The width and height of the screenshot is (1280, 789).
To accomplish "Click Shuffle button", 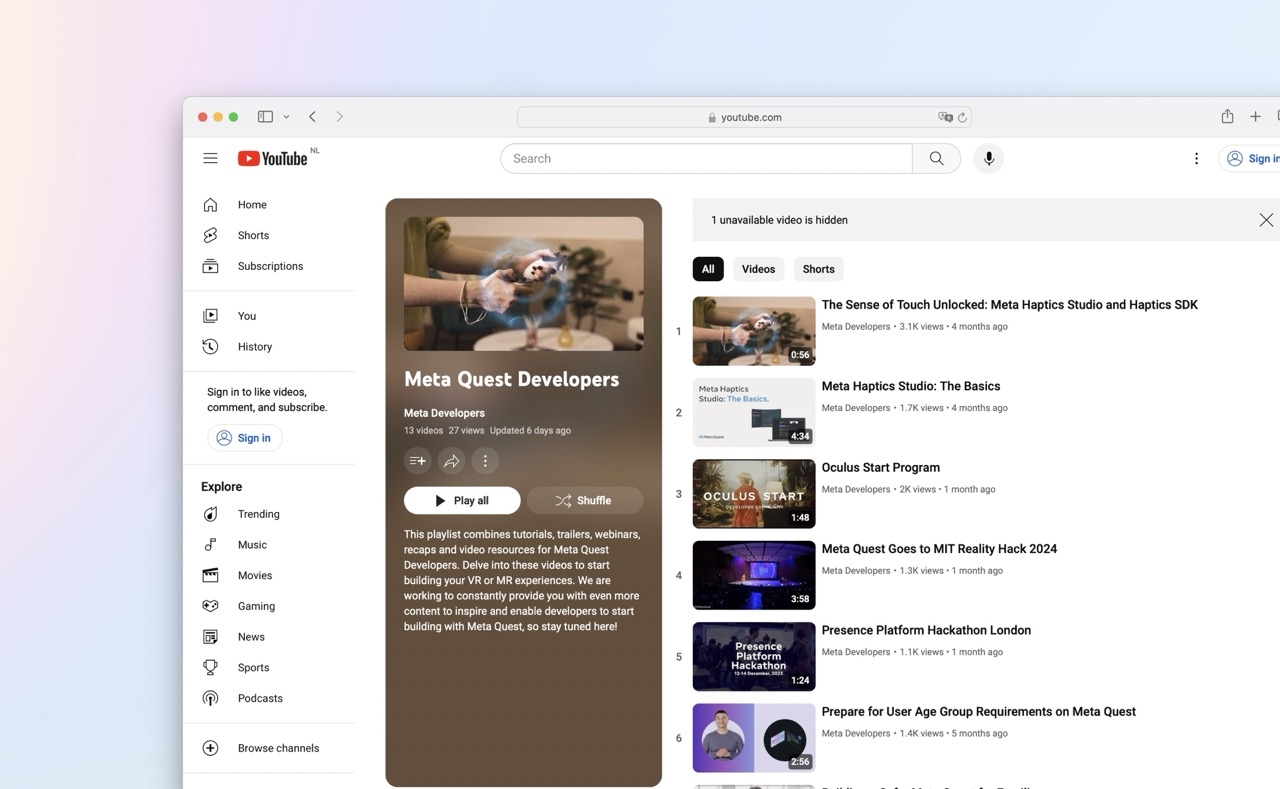I will tap(584, 500).
